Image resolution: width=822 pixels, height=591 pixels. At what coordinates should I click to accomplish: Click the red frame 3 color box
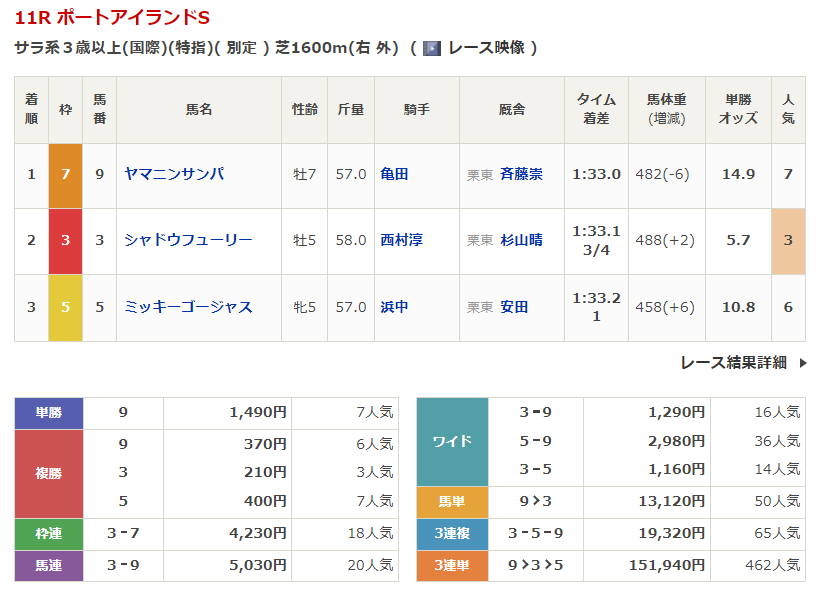click(x=65, y=240)
